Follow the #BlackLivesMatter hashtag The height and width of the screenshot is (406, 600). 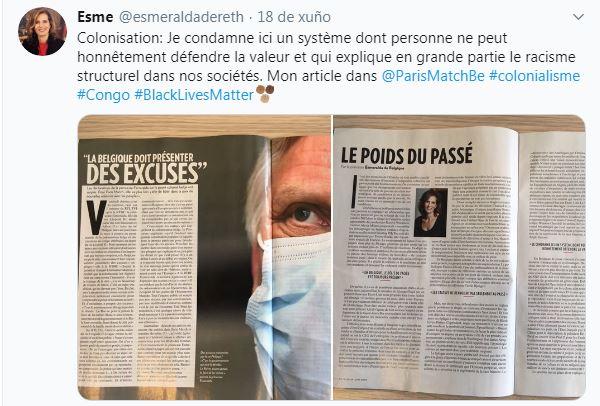coord(194,95)
